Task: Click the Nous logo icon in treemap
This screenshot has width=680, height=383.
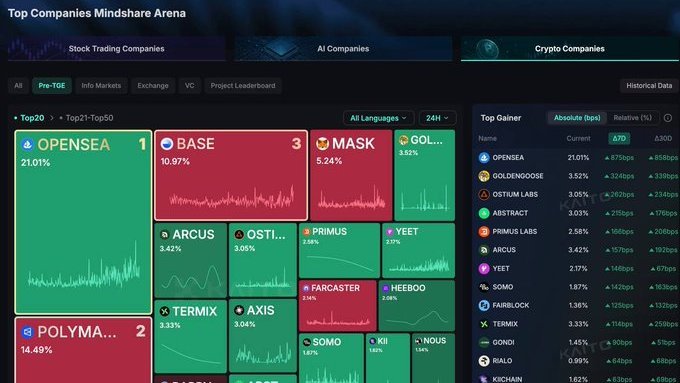Action: (418, 341)
